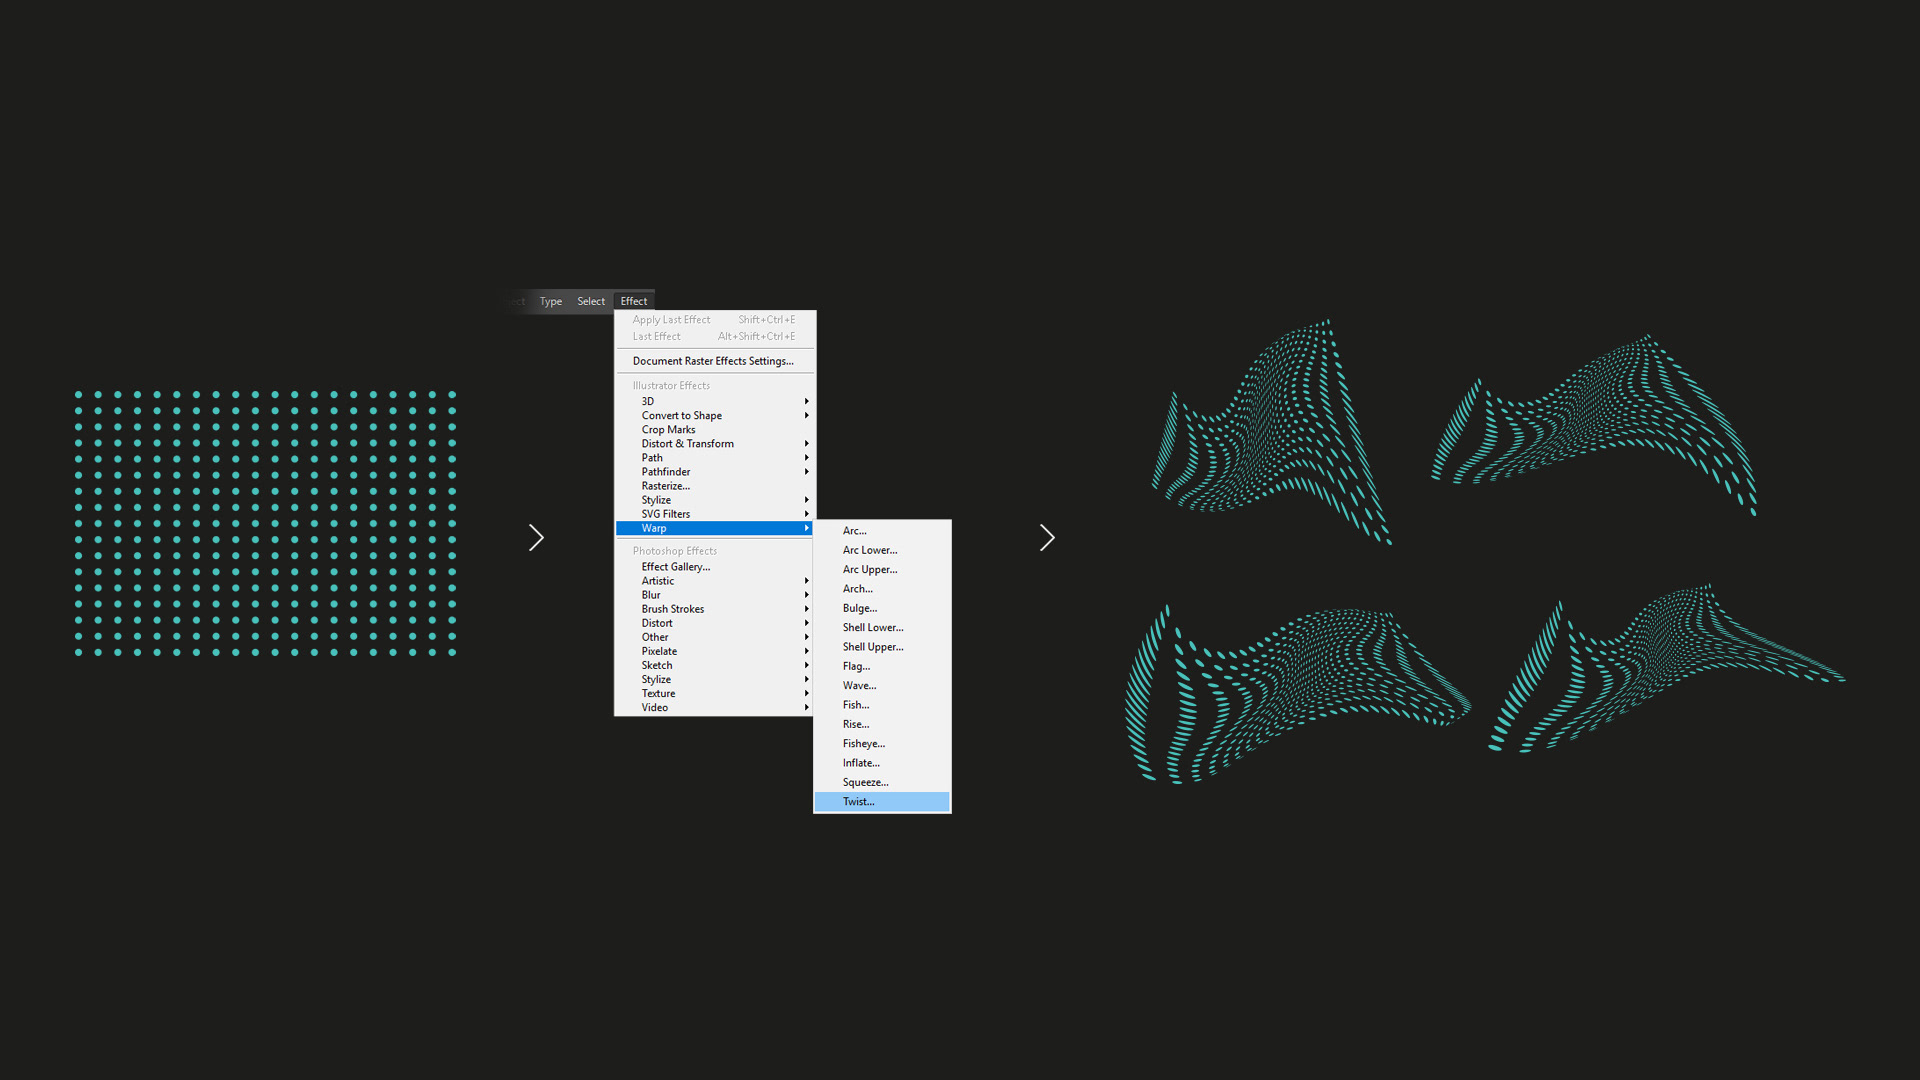Open the Select menu

tap(590, 301)
